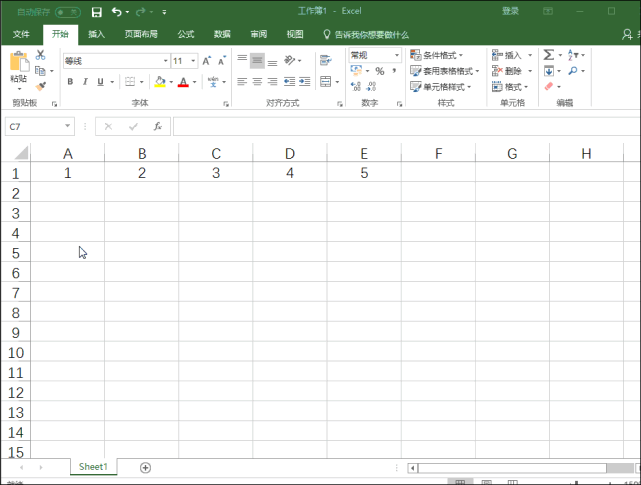Click the Select All corner triangle
Viewport: 641px width, 485px height.
tap(19, 153)
